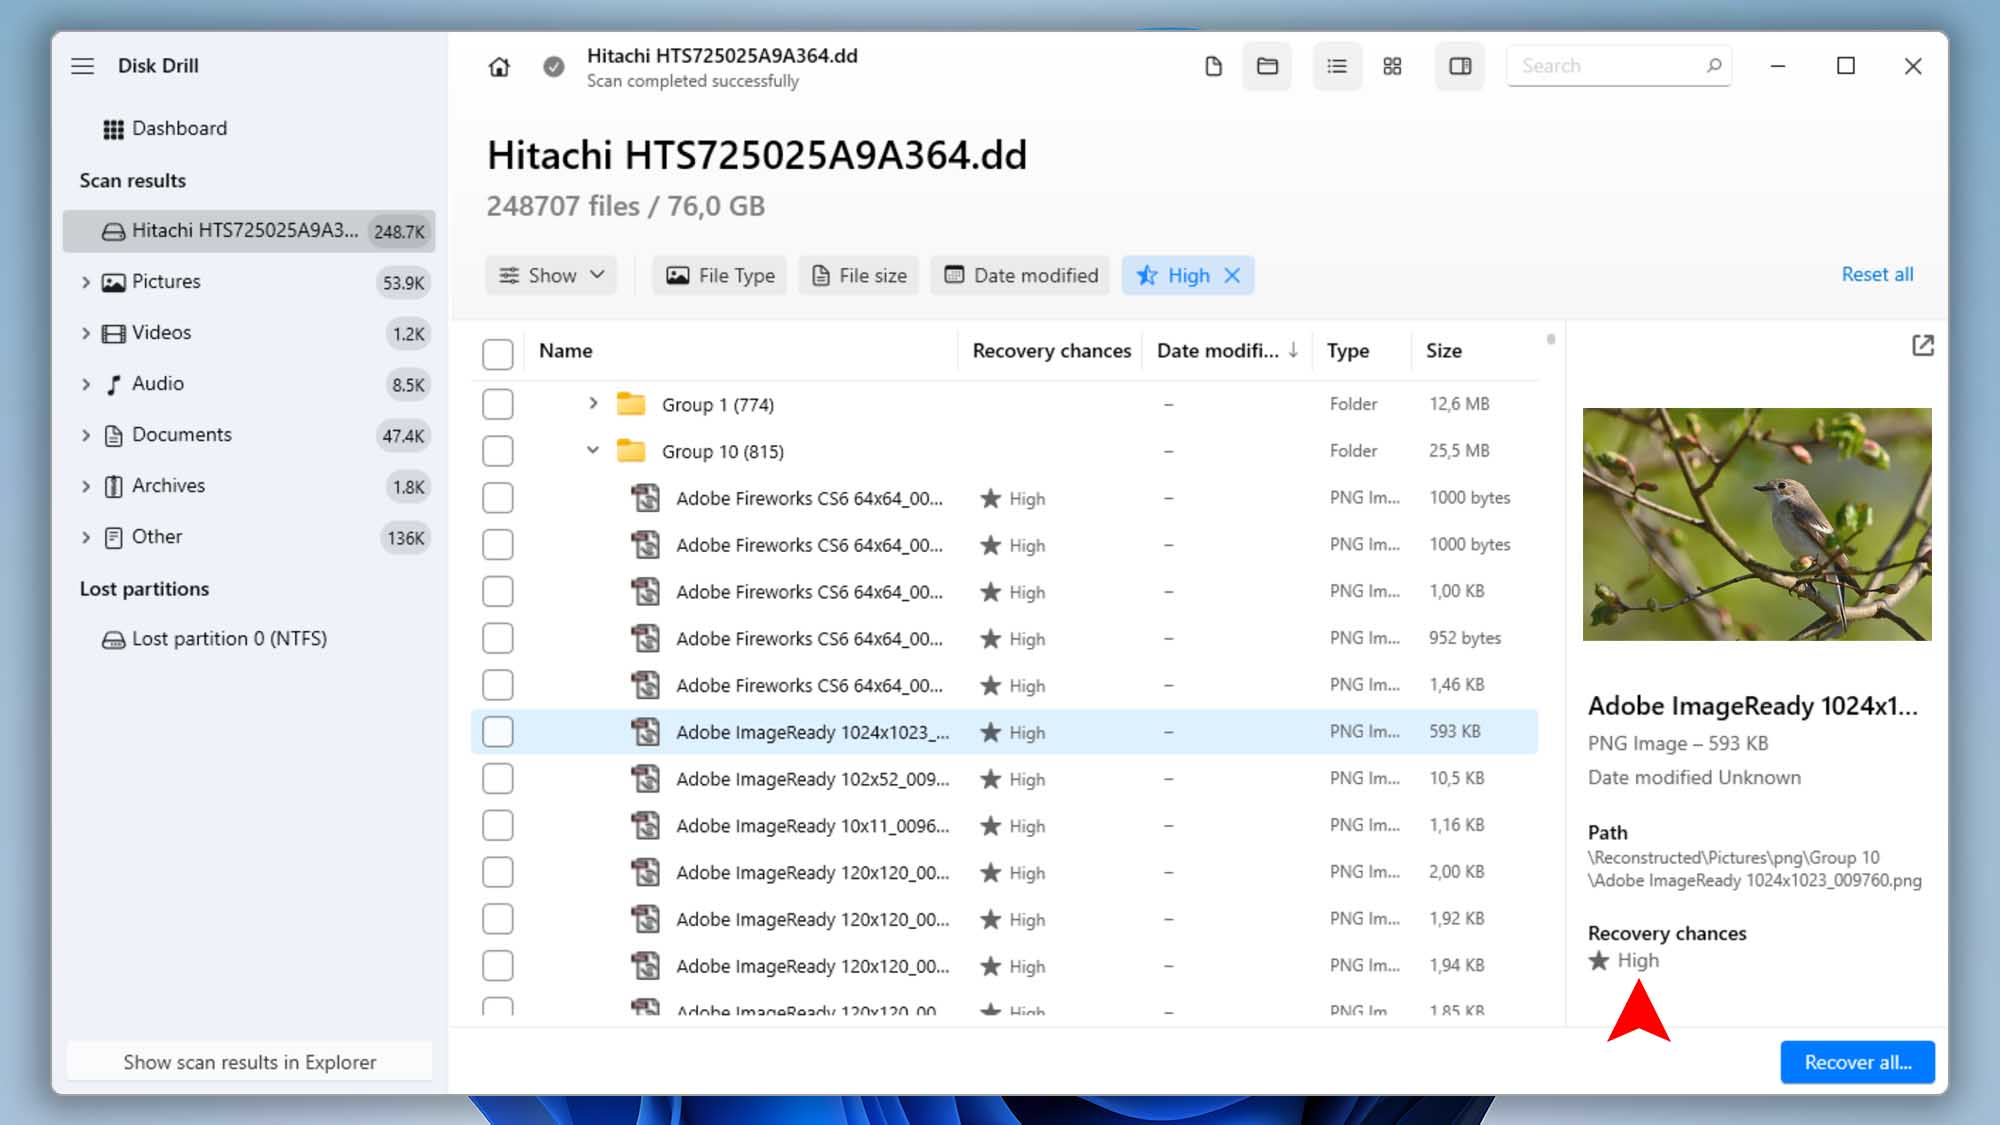Click the Audio note icon

pos(113,384)
